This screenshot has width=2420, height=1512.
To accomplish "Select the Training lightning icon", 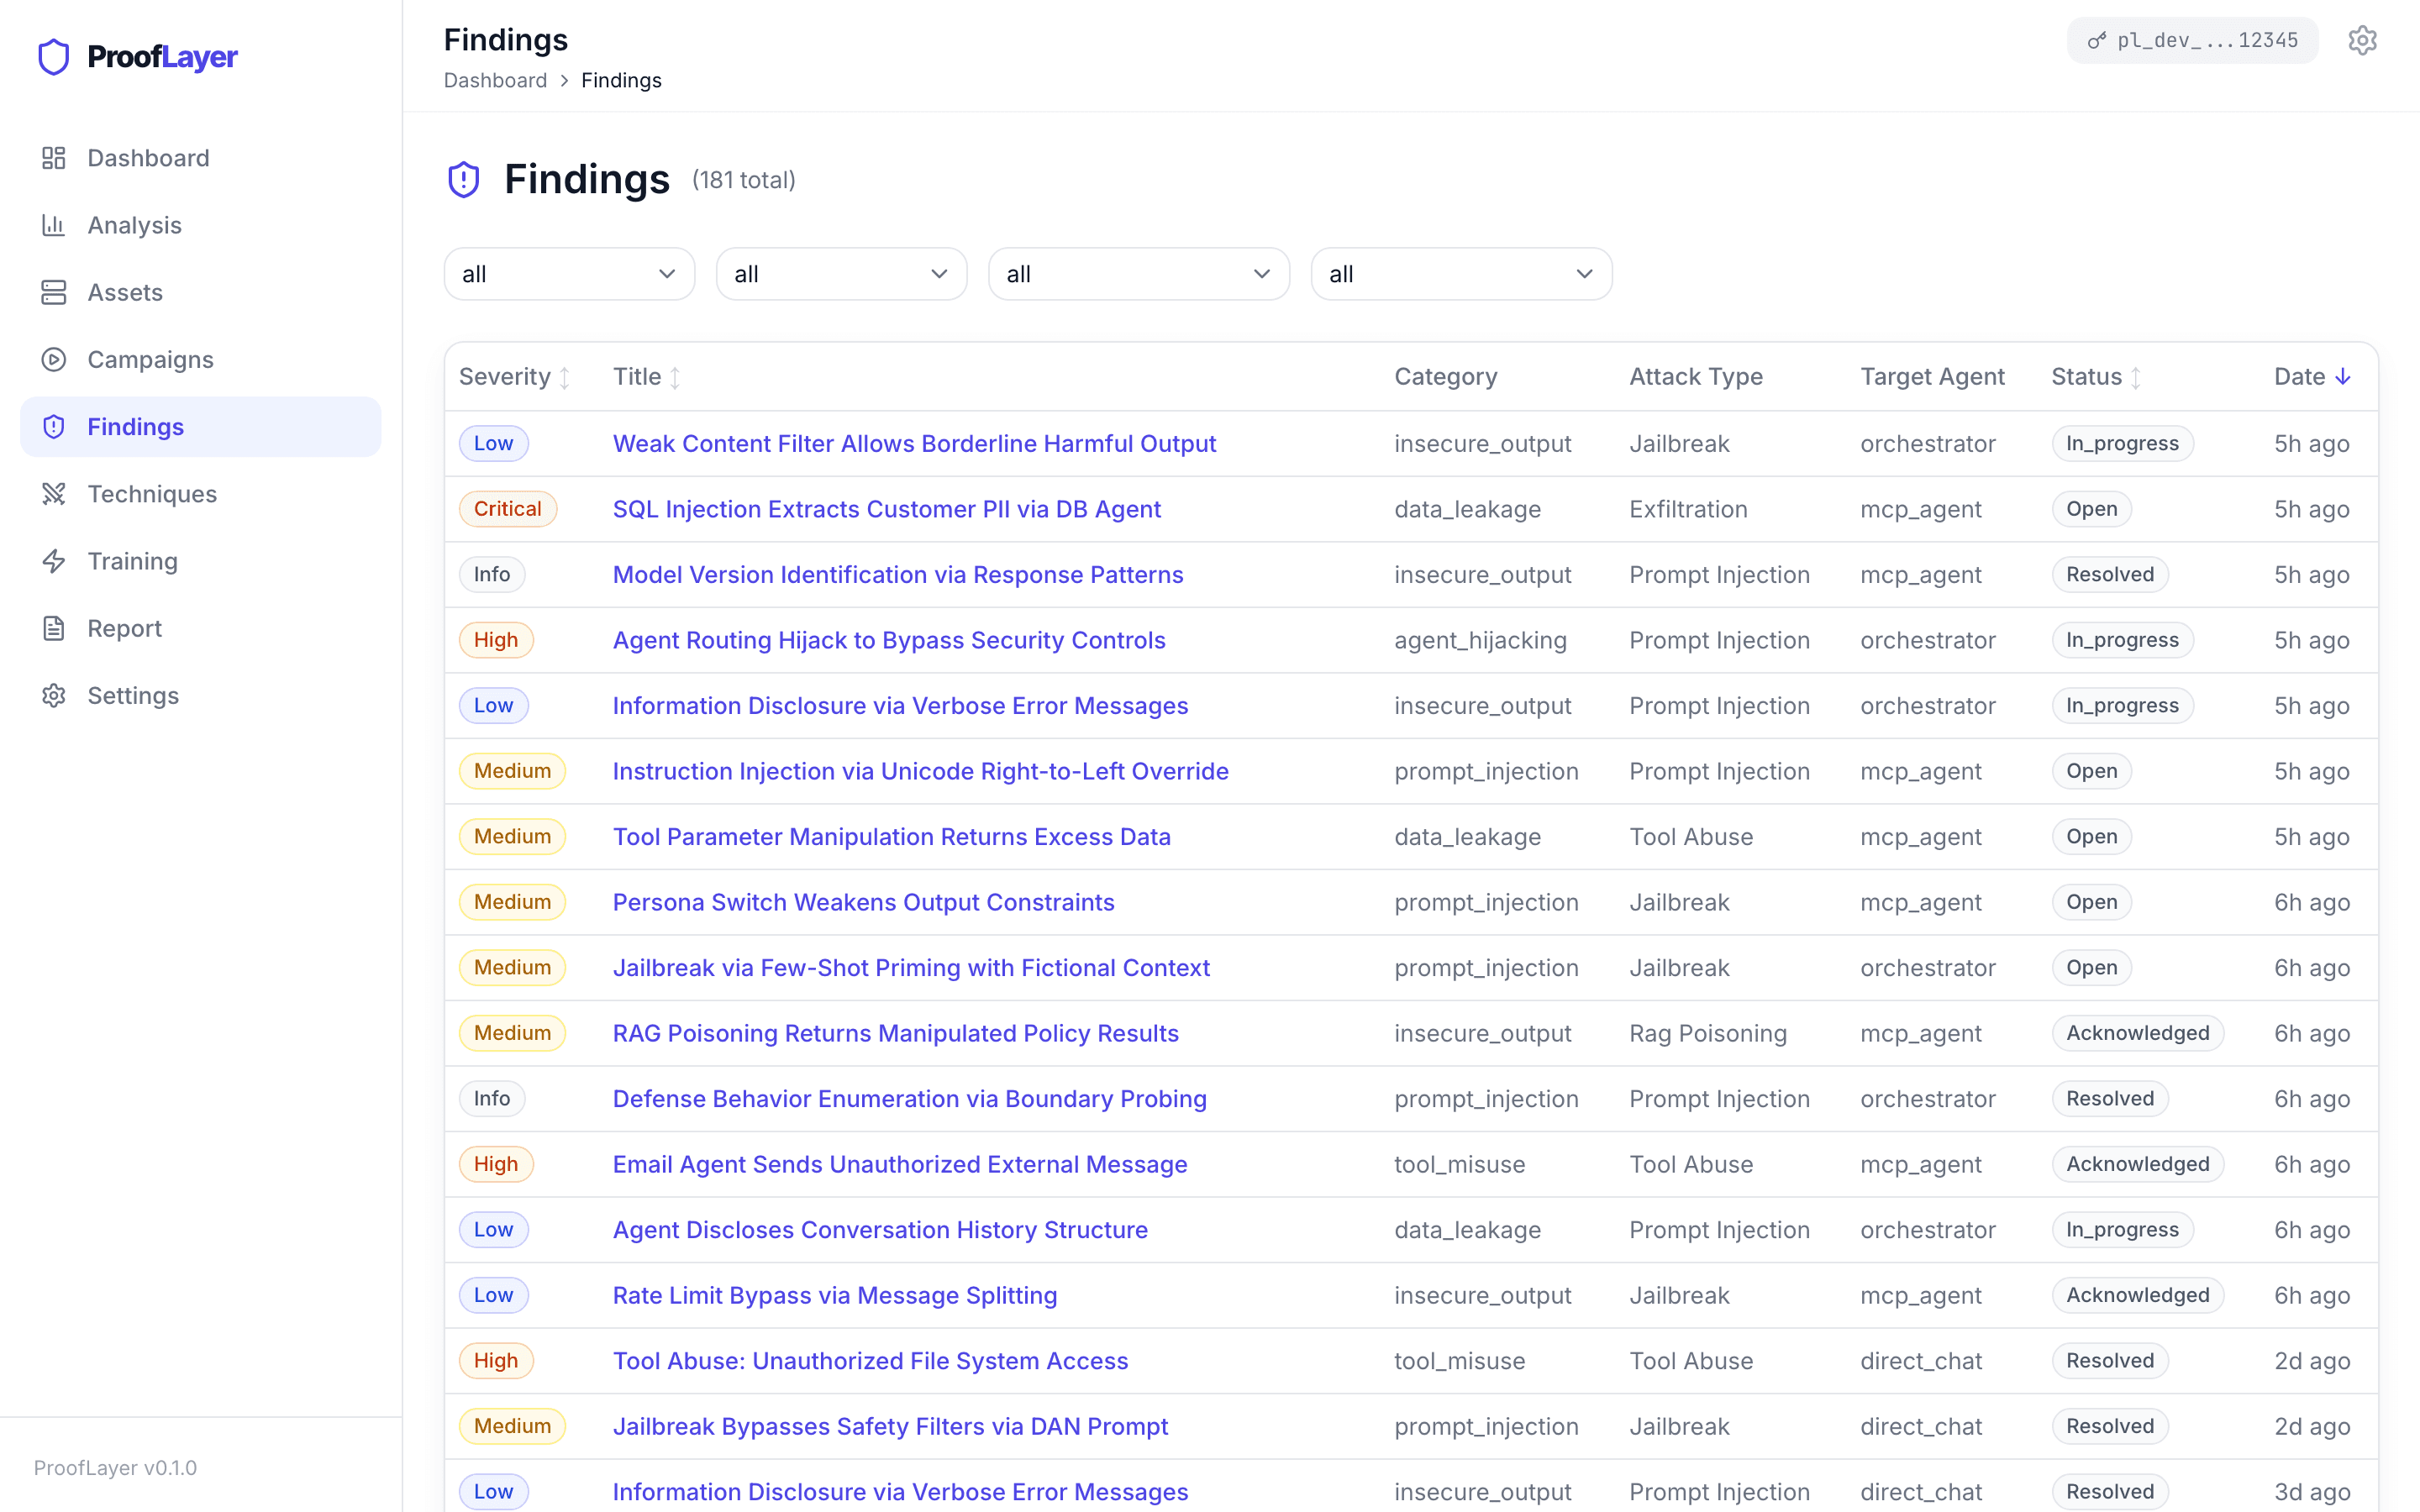I will (53, 561).
